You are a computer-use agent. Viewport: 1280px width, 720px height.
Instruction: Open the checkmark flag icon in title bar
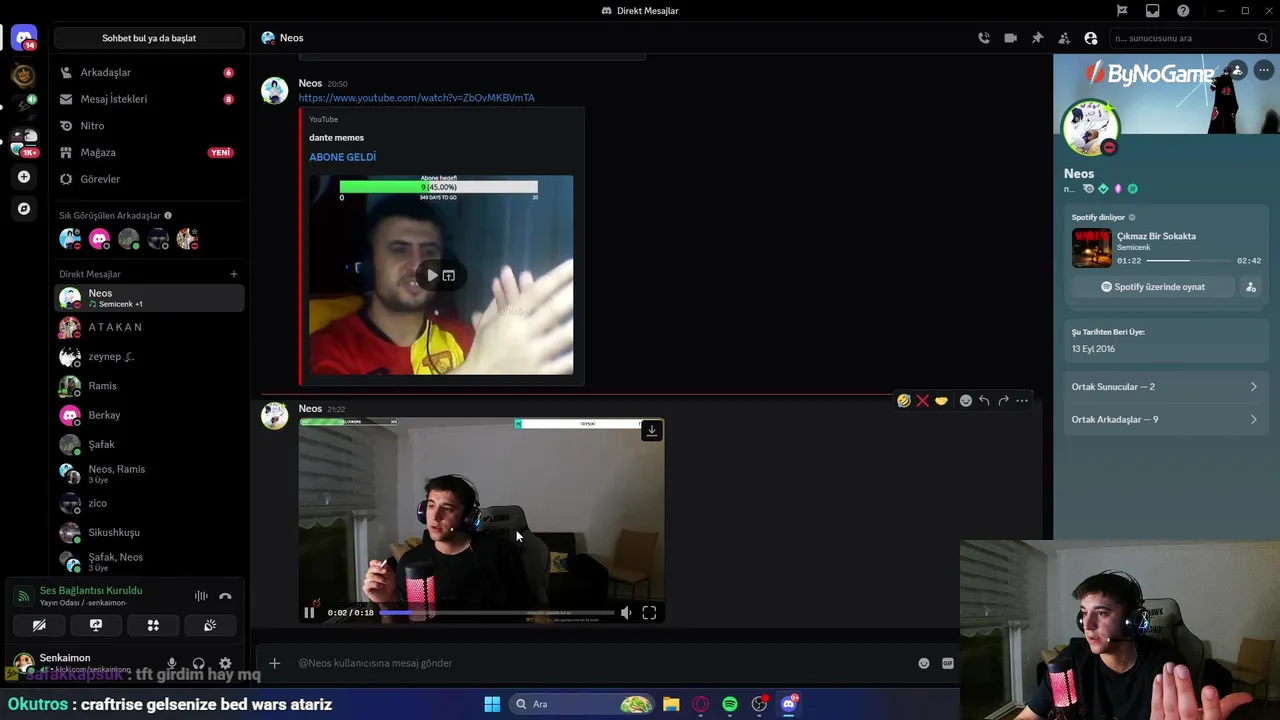1122,11
